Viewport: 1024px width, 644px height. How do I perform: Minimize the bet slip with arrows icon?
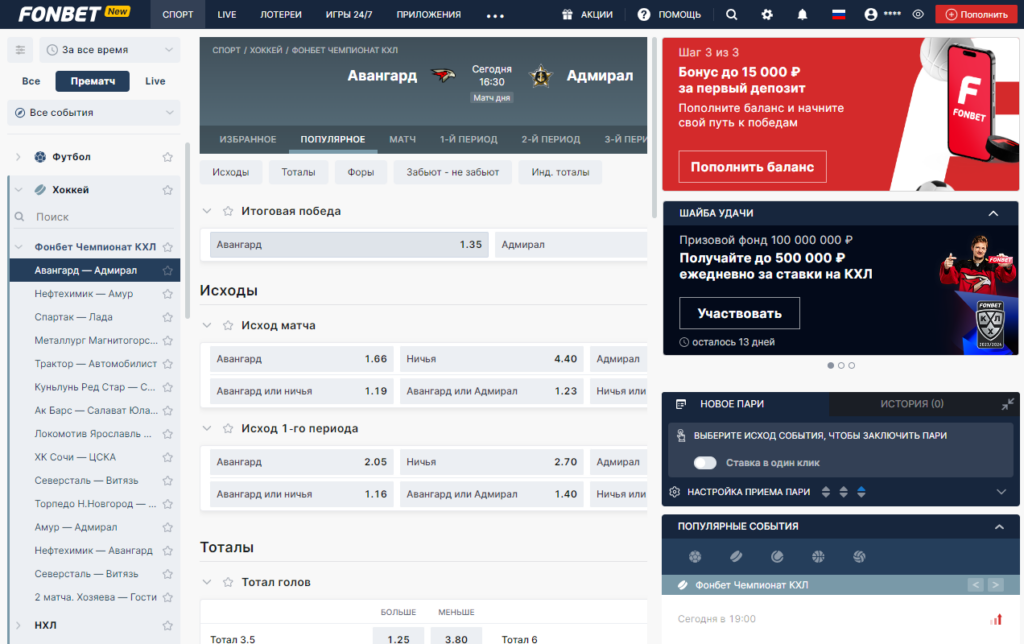(1008, 404)
